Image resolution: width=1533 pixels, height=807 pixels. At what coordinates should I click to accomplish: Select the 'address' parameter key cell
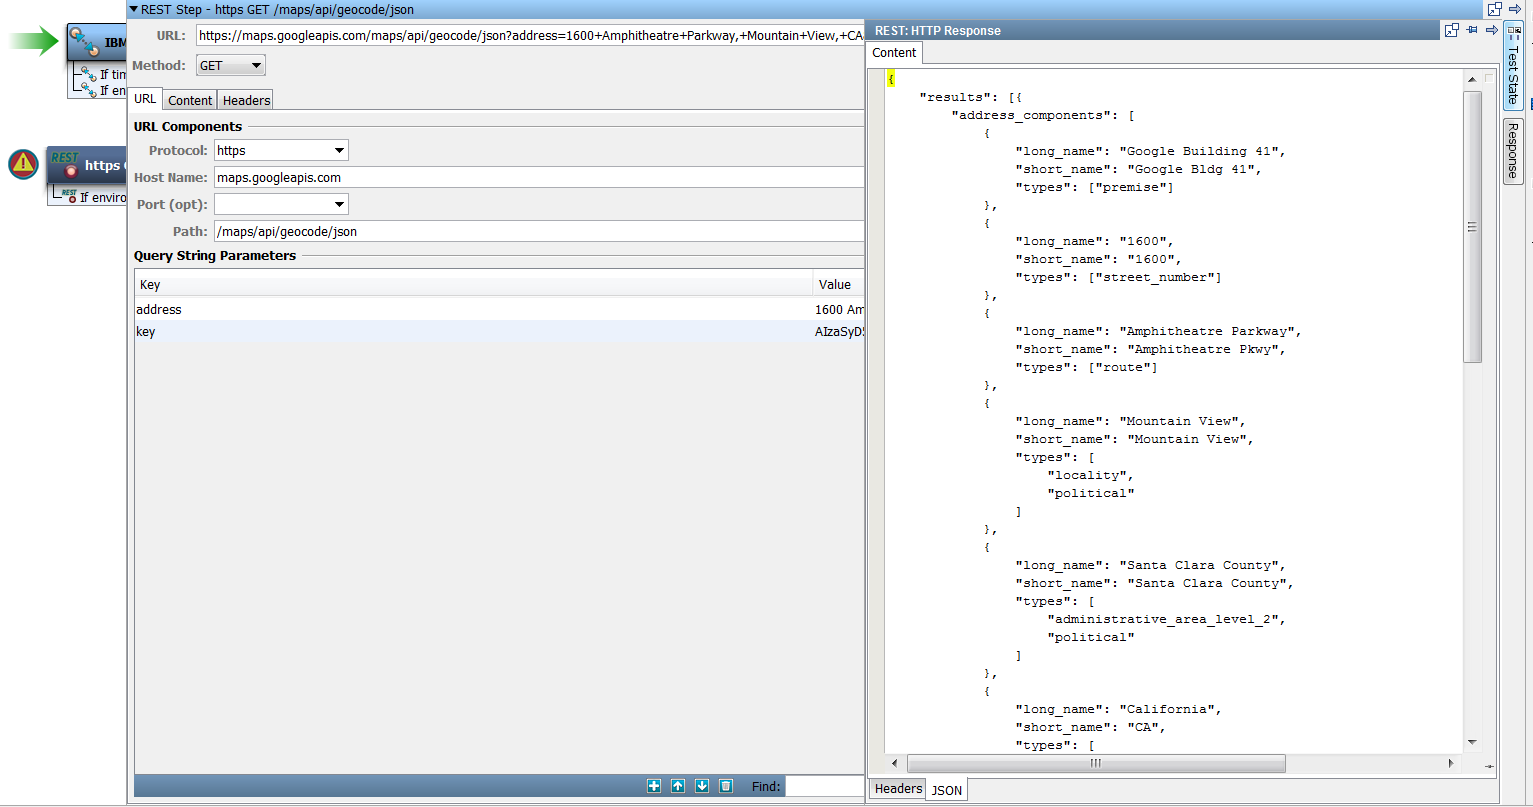[474, 310]
